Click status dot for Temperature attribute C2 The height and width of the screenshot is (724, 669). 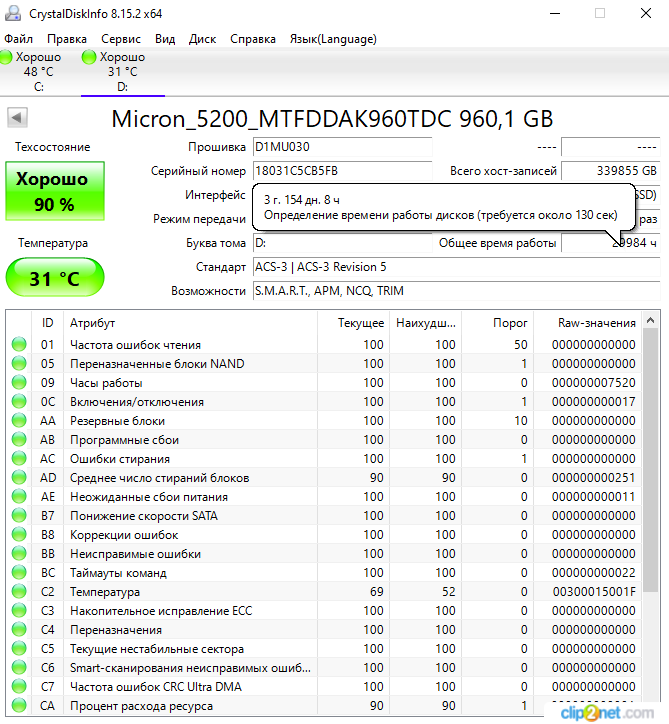point(19,592)
